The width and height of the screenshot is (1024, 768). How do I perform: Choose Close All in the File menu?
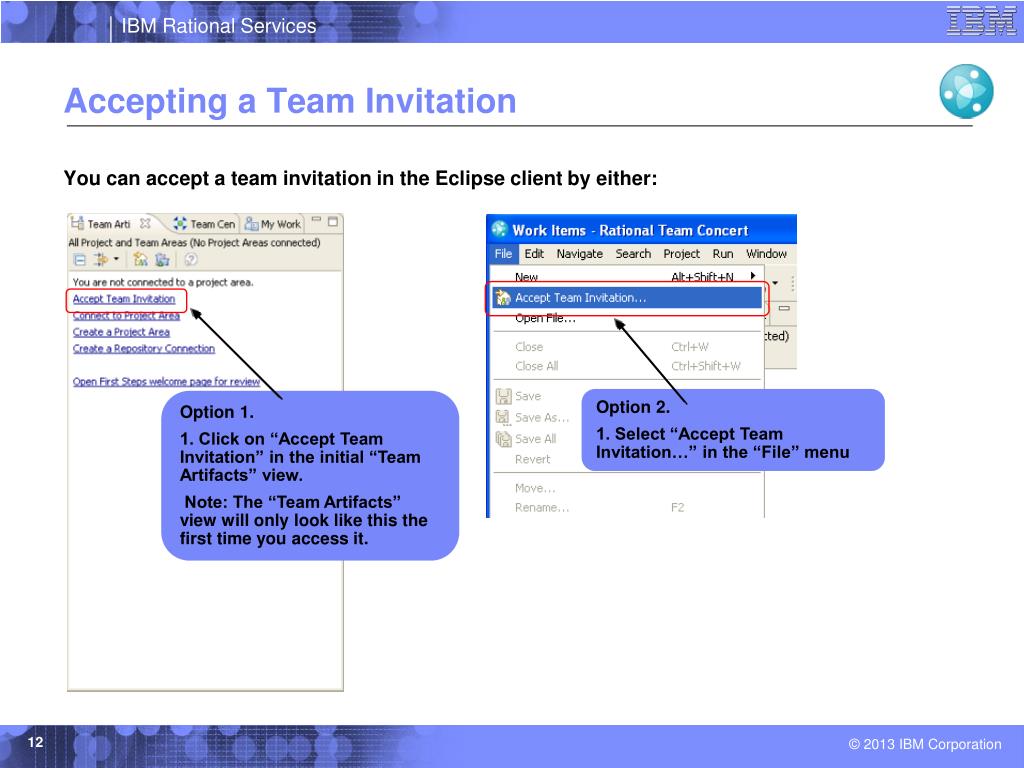[x=627, y=366]
